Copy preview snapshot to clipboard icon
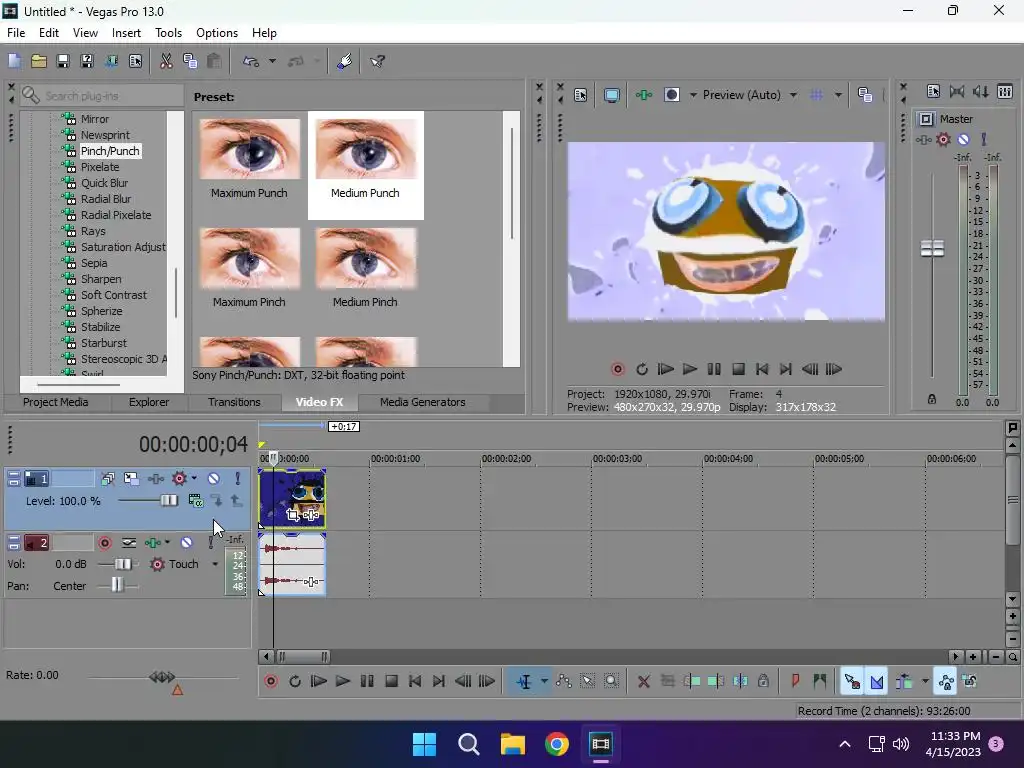 click(x=865, y=95)
